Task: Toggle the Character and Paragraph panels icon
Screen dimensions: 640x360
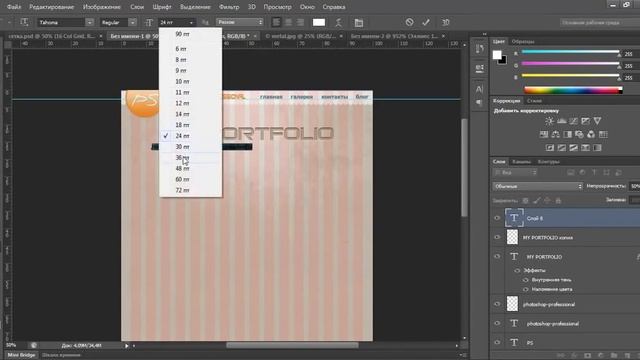Action: click(358, 22)
